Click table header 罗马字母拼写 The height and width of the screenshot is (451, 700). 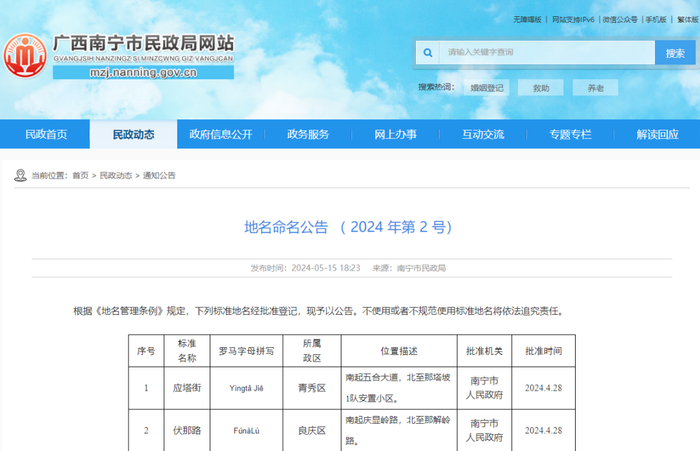(x=246, y=351)
